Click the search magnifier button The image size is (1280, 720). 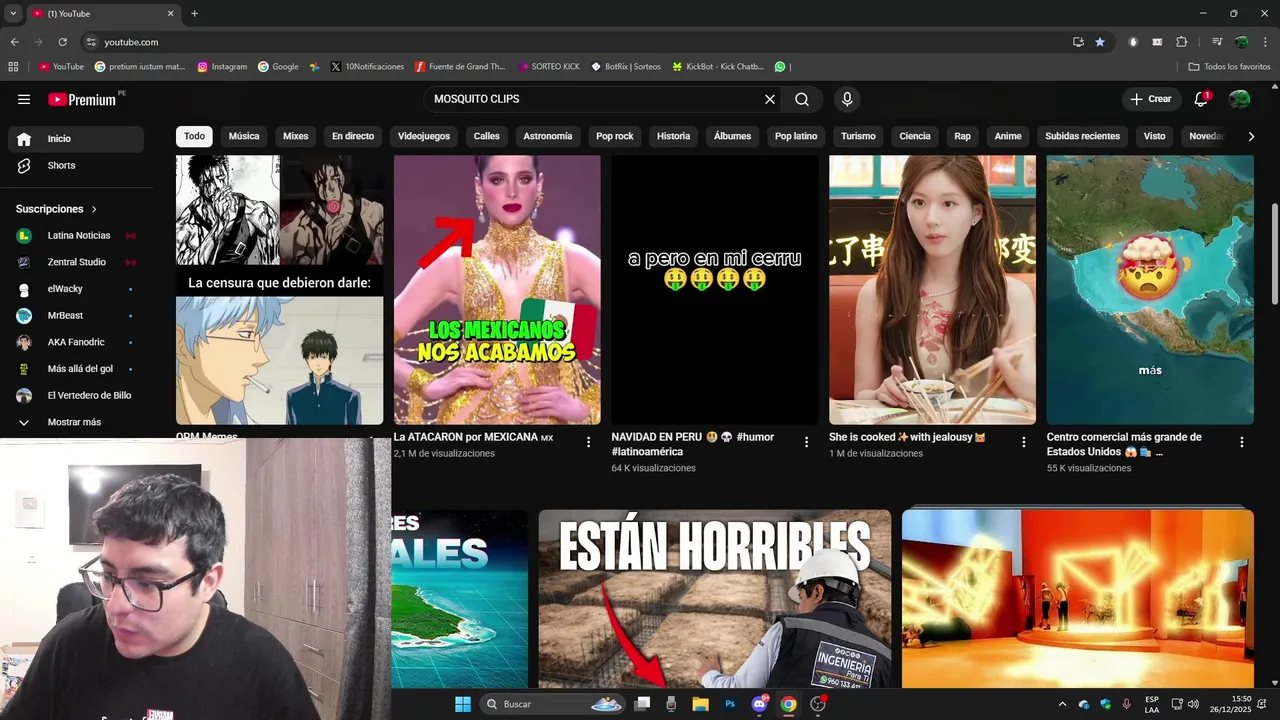pos(802,99)
